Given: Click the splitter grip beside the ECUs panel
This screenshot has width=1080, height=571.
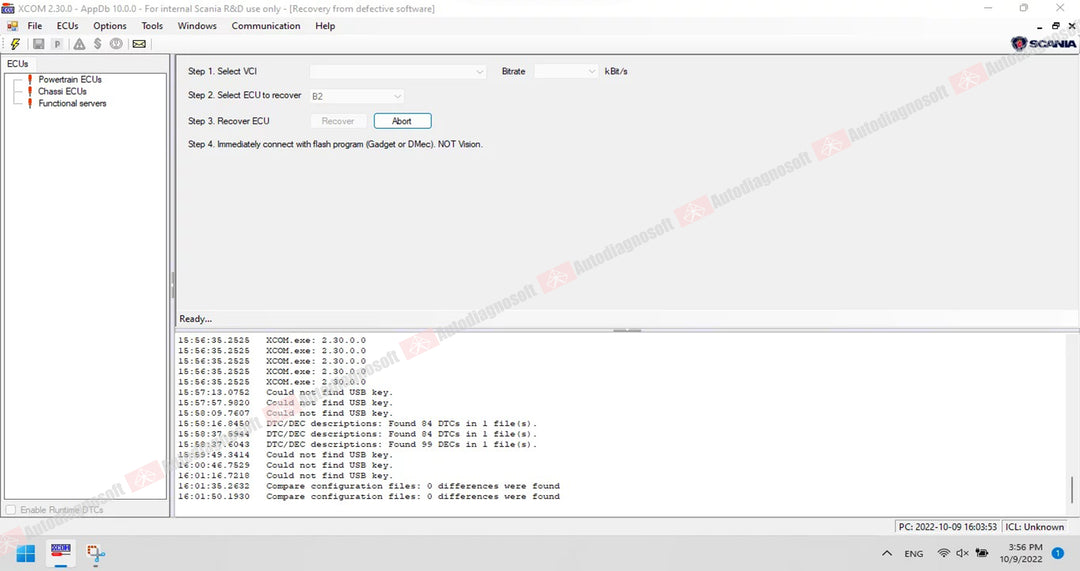Looking at the screenshot, I should (x=172, y=284).
